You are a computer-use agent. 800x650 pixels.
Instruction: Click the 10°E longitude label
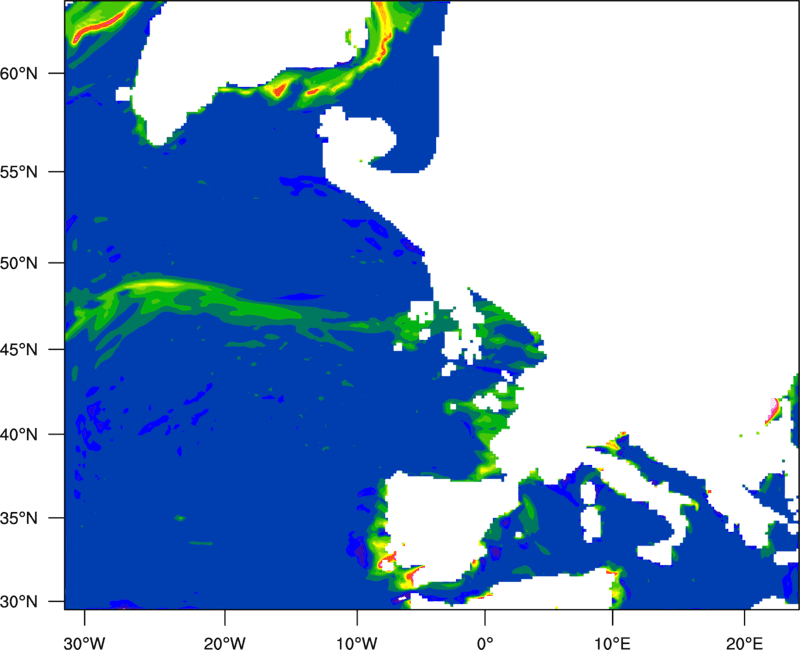[x=612, y=643]
